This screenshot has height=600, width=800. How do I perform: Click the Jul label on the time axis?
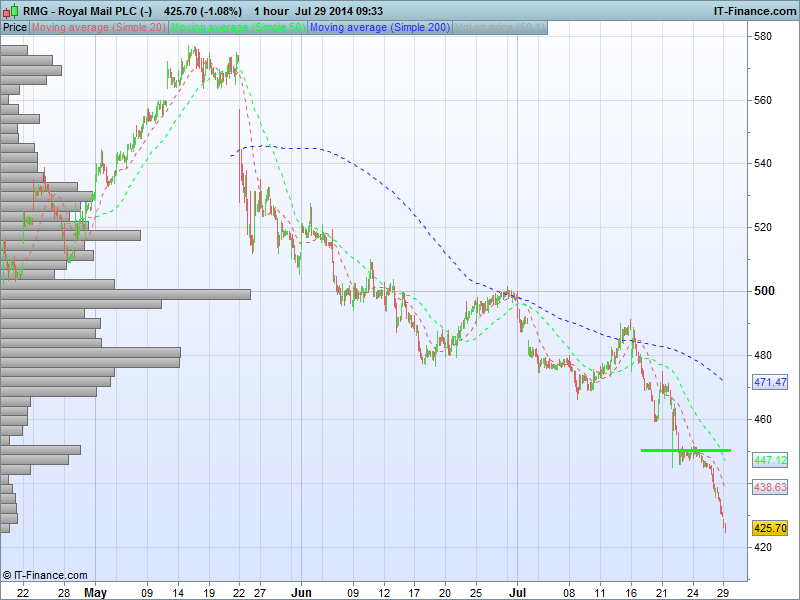click(517, 593)
